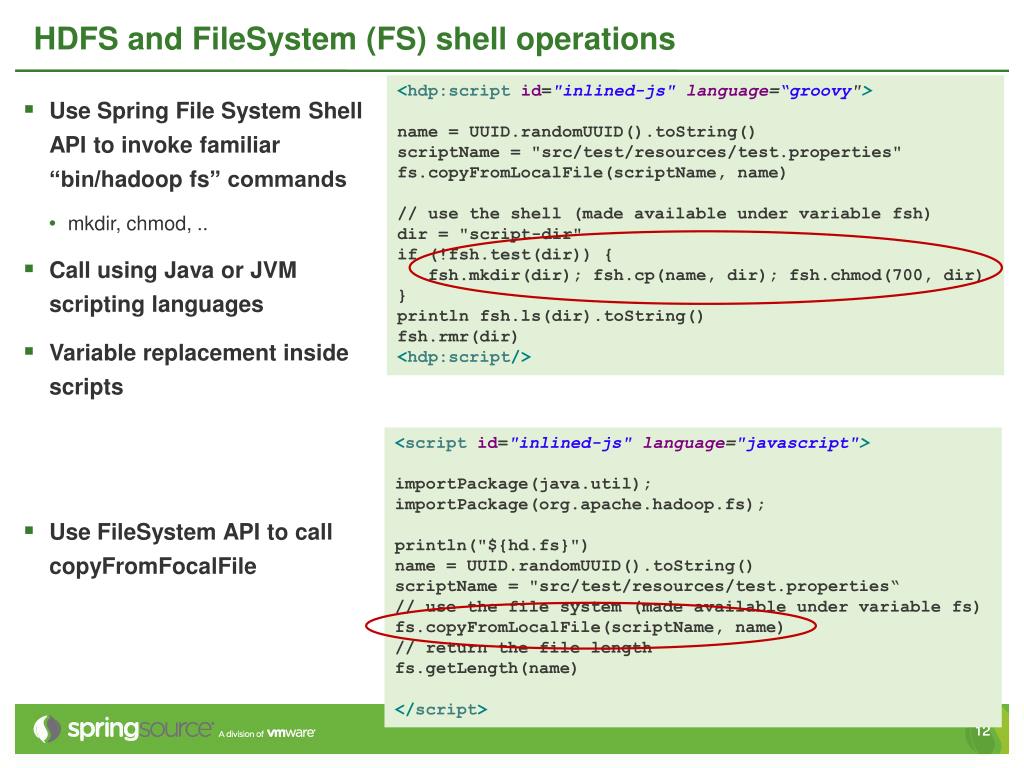Click the groovy 'name = UUID.randomUUID().toString()' line
This screenshot has height=768, width=1024.
[x=576, y=132]
